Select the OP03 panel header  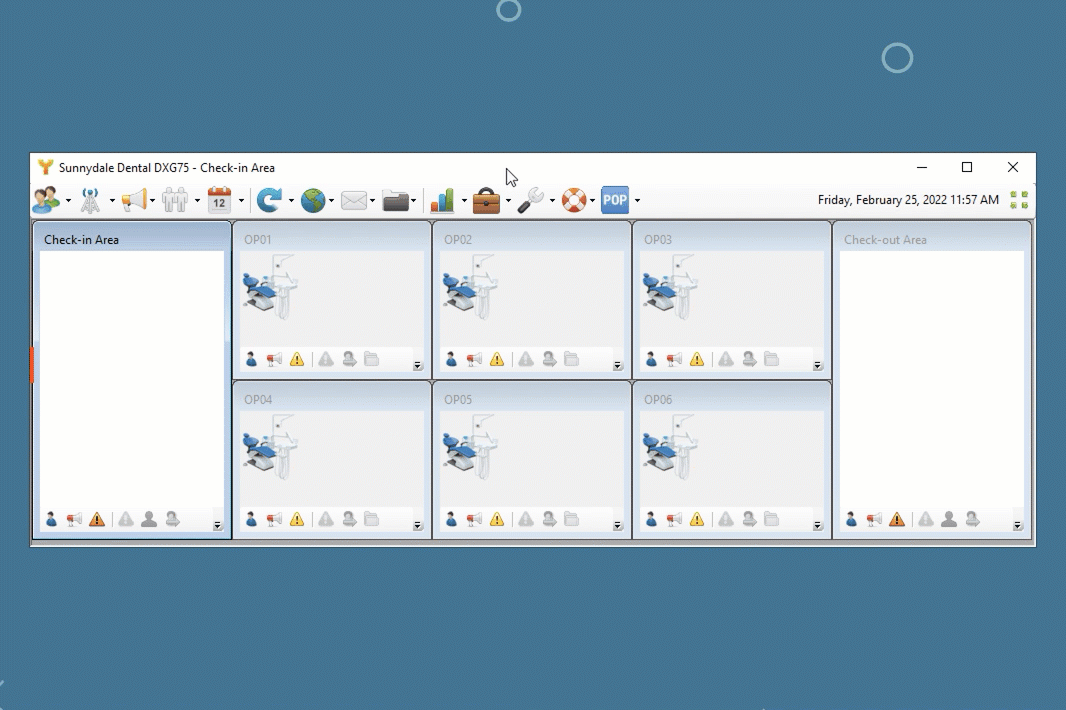tap(732, 239)
